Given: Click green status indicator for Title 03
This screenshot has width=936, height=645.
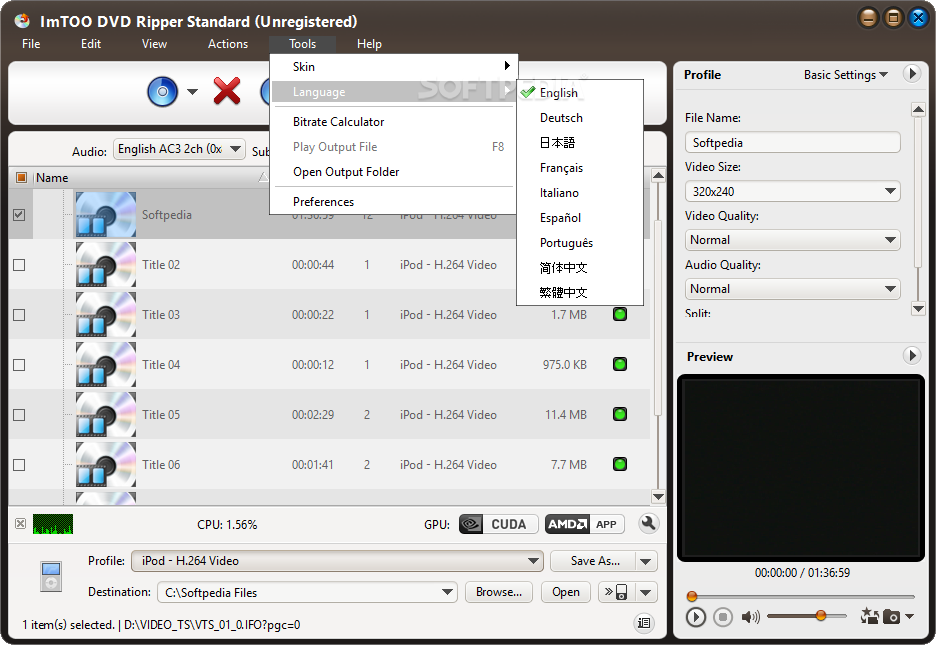Looking at the screenshot, I should [x=620, y=314].
